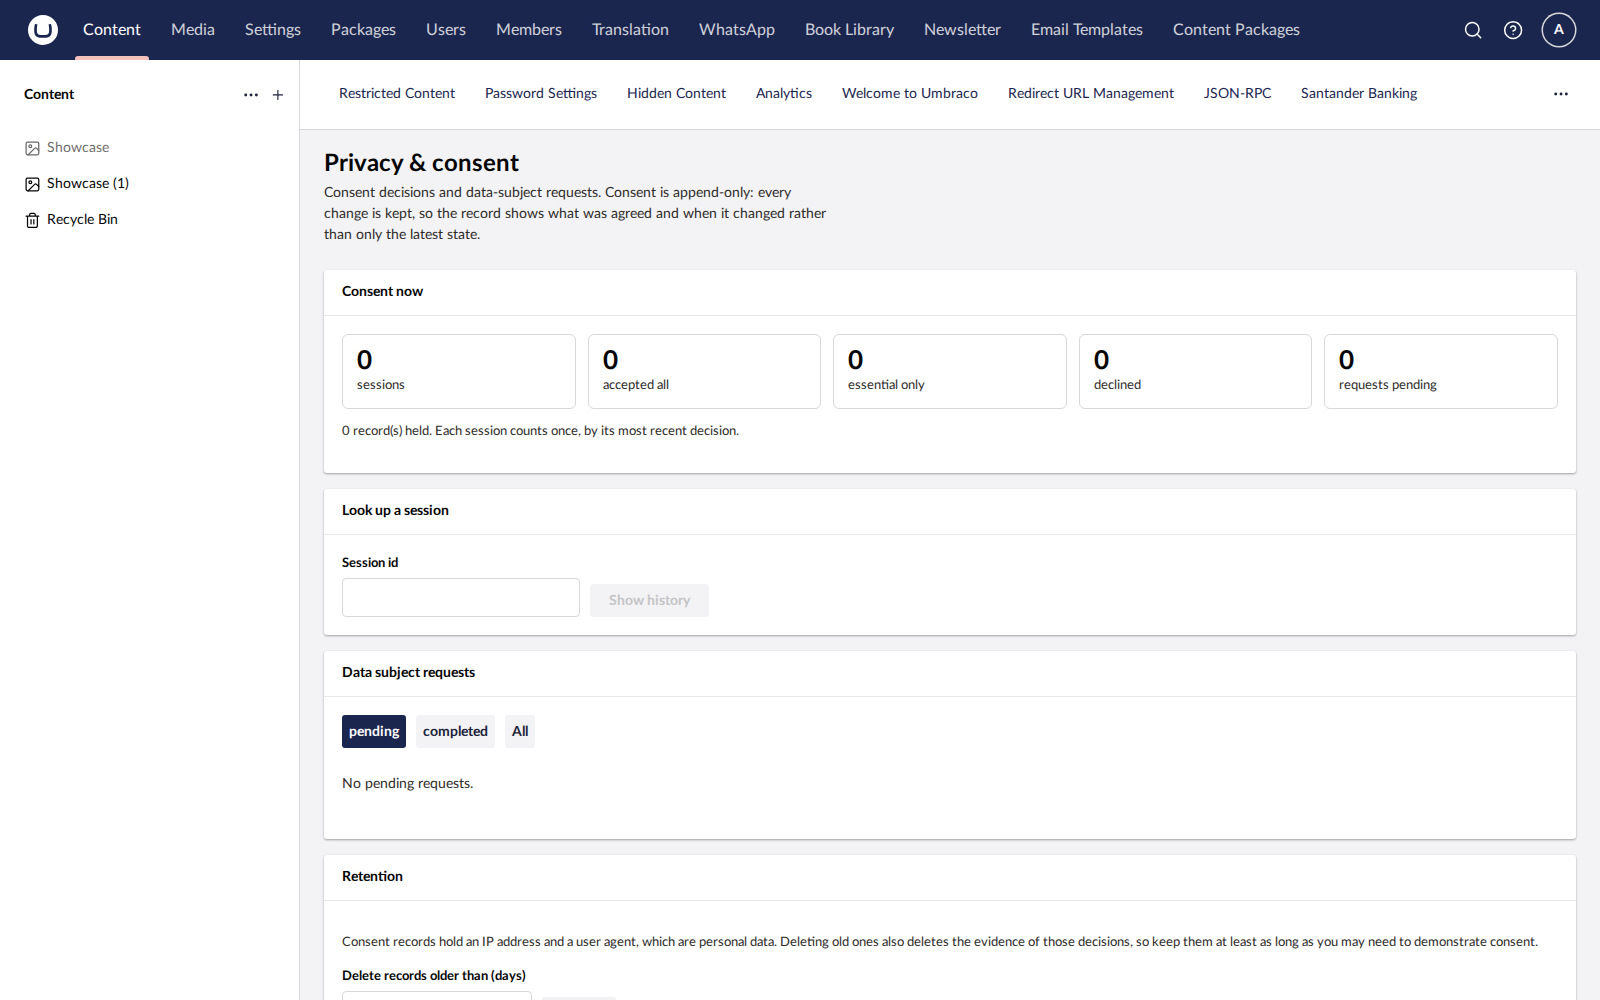
Task: Select the All requests filter
Action: click(x=520, y=732)
